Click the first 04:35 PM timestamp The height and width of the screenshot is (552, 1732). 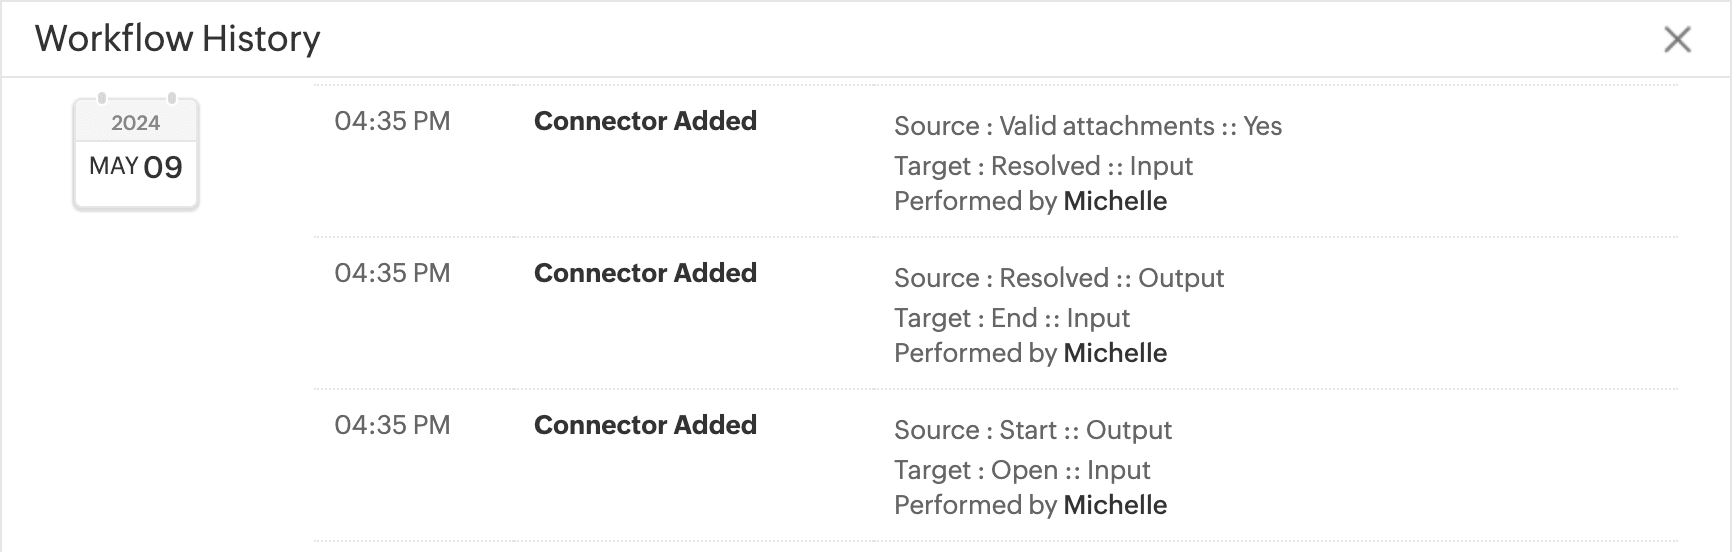tap(392, 121)
